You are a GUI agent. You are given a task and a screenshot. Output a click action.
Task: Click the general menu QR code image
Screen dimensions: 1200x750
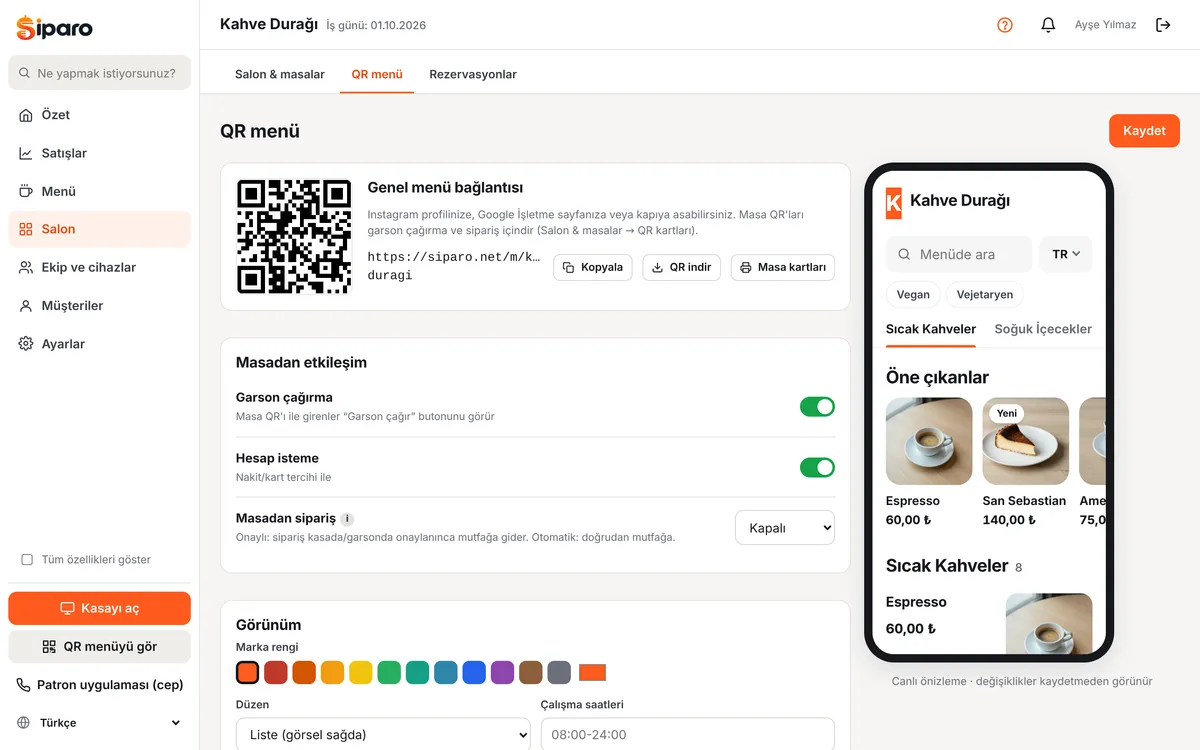[x=294, y=237]
